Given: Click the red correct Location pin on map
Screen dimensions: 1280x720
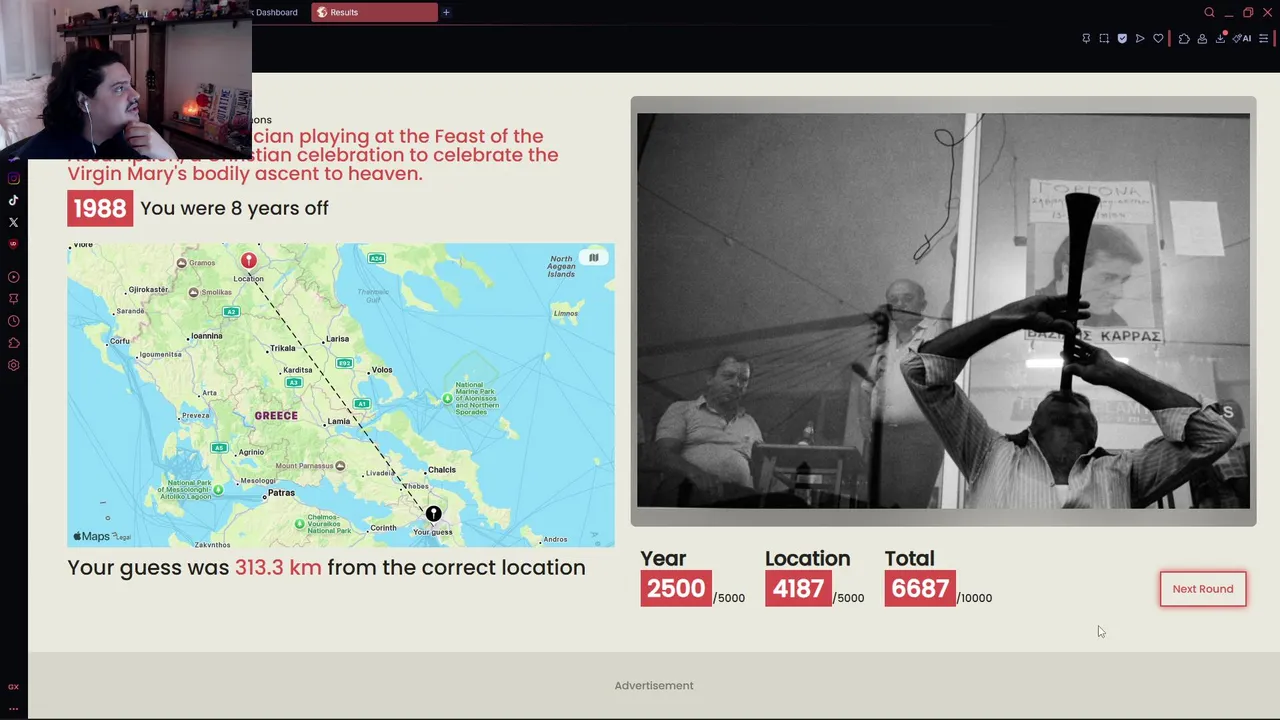Looking at the screenshot, I should pos(248,261).
